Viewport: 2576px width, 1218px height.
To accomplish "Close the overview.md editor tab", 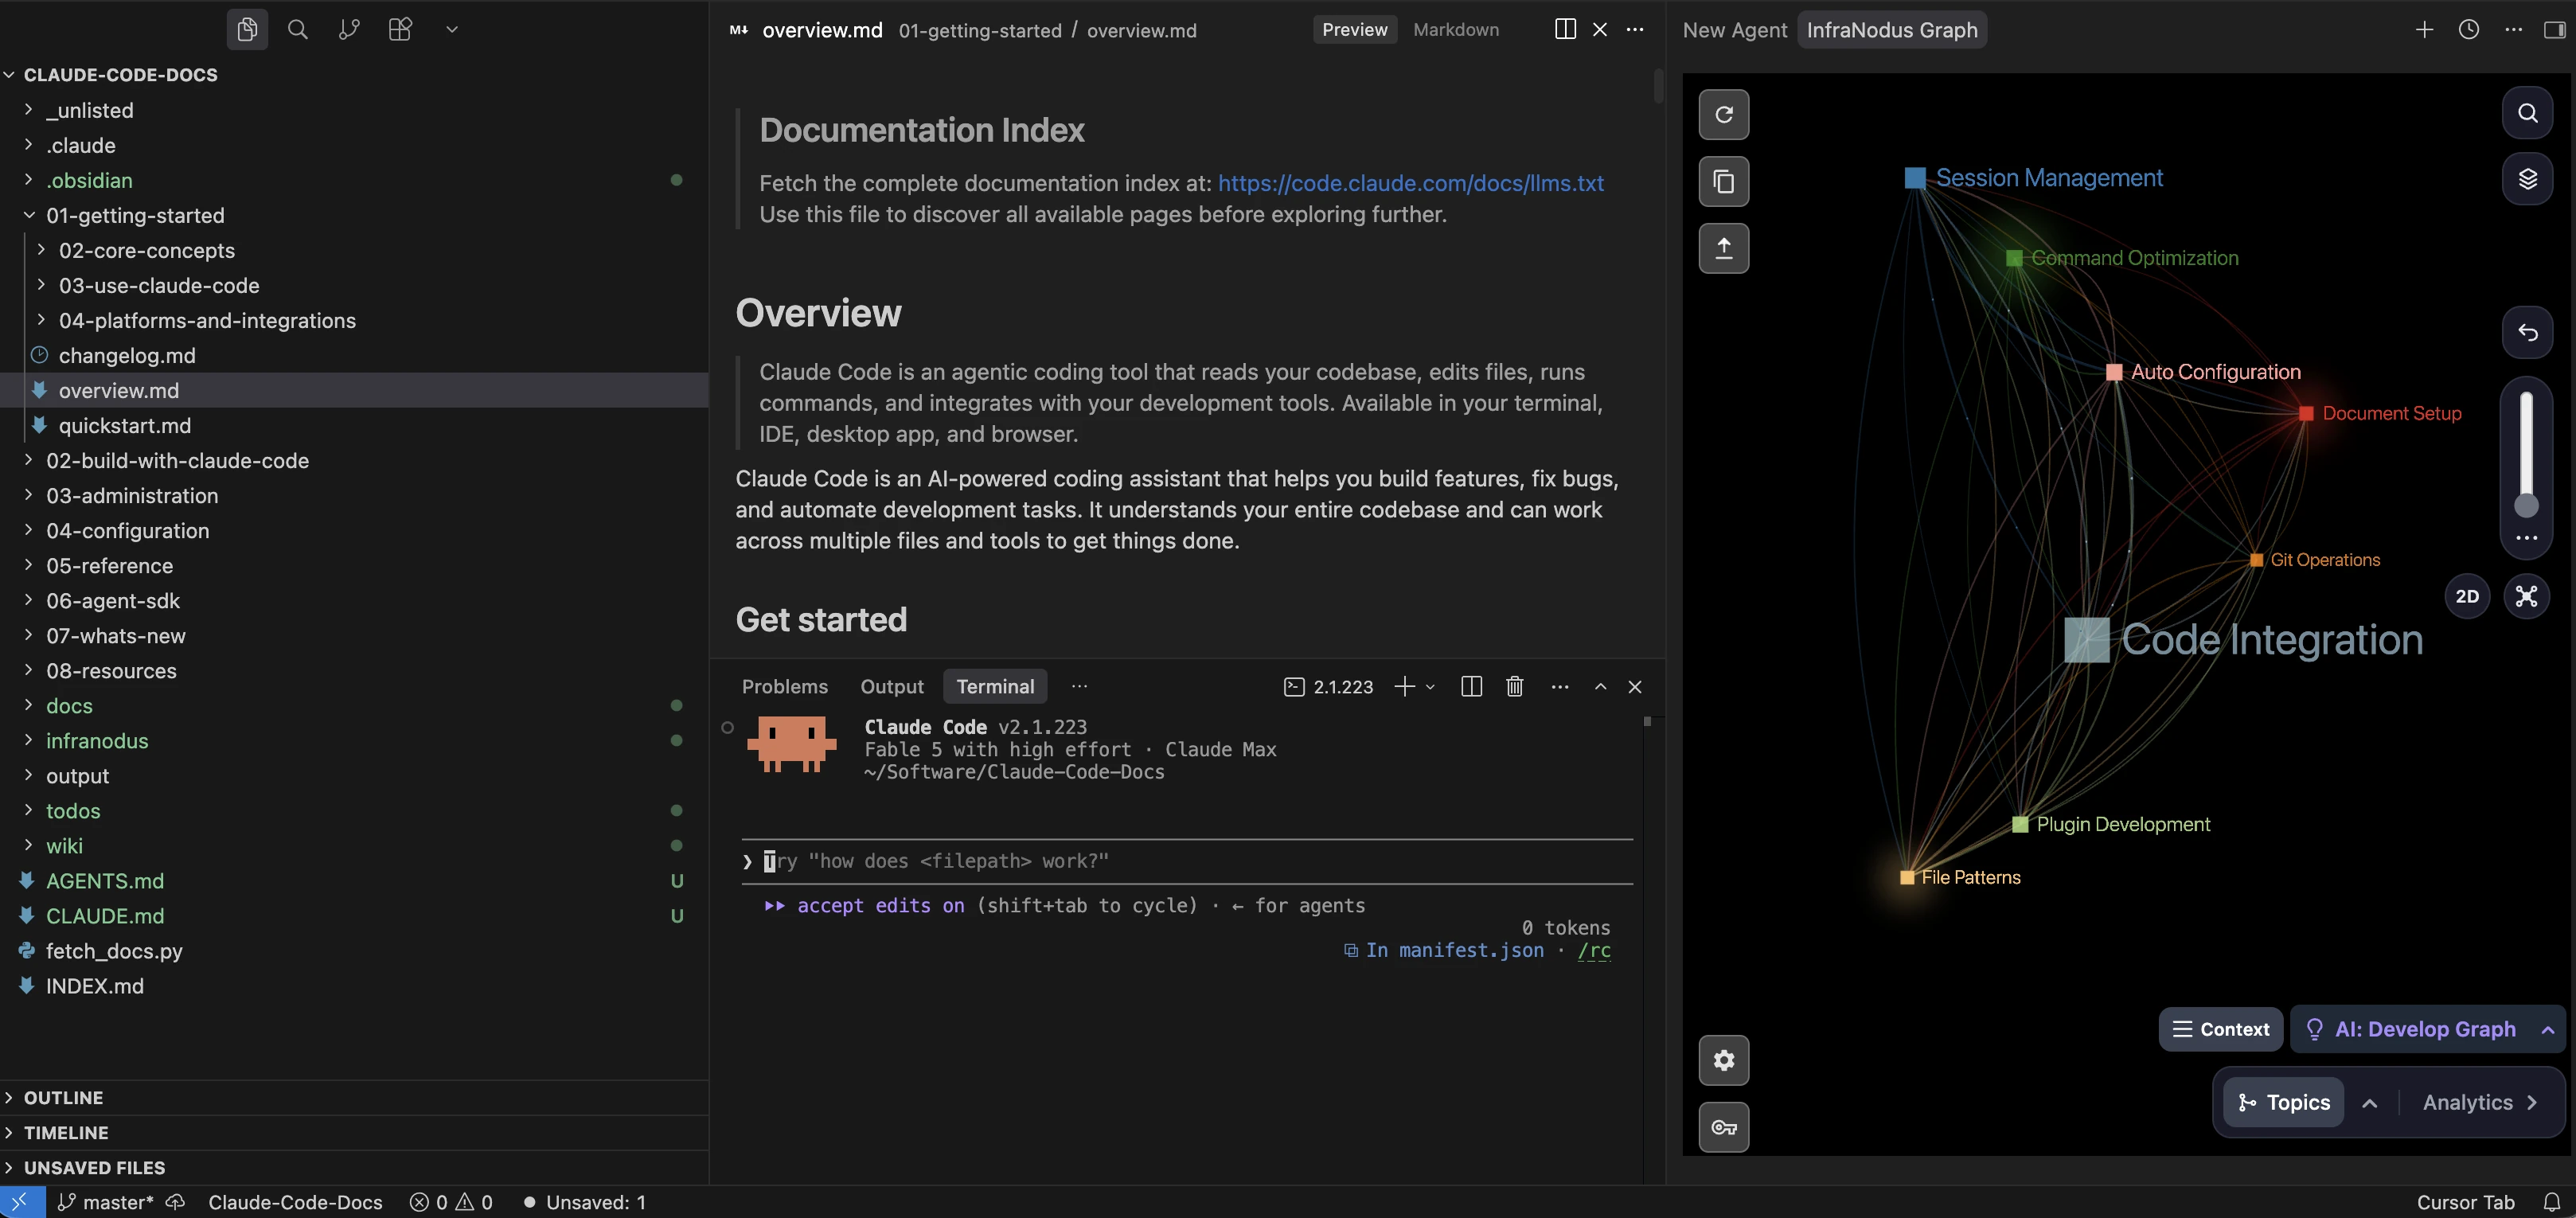I will click(x=1600, y=29).
